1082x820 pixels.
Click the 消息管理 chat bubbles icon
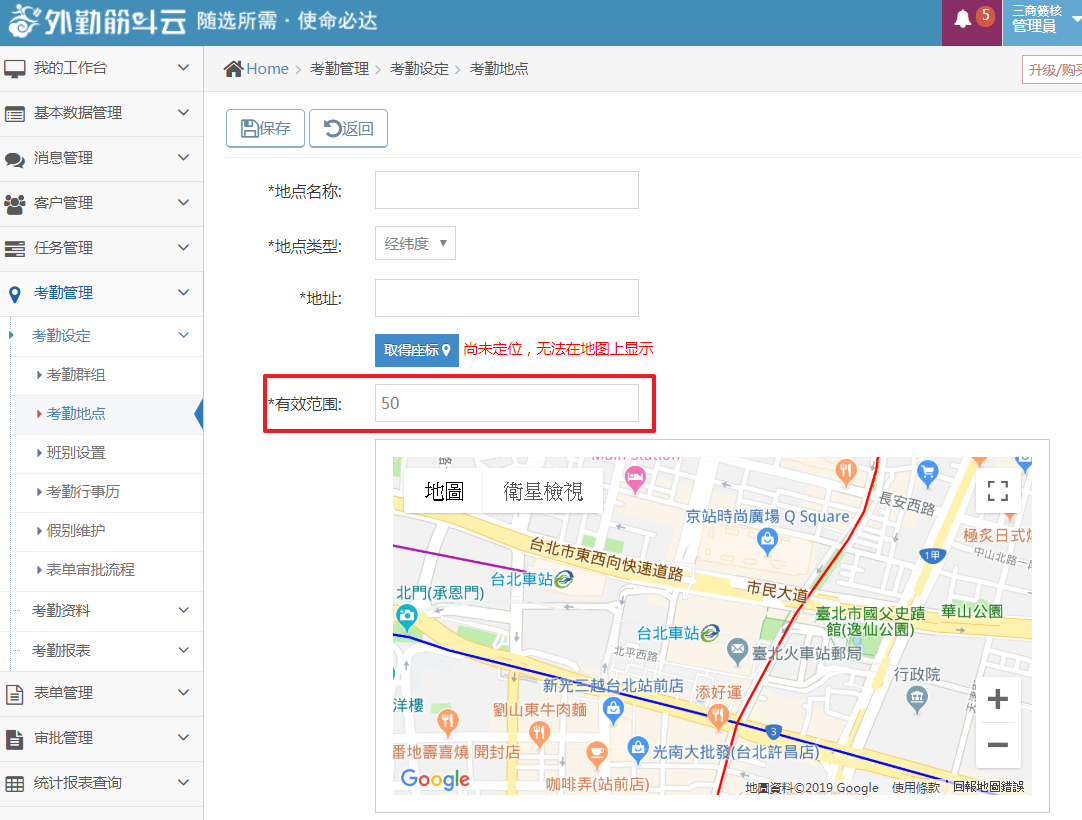coord(14,159)
